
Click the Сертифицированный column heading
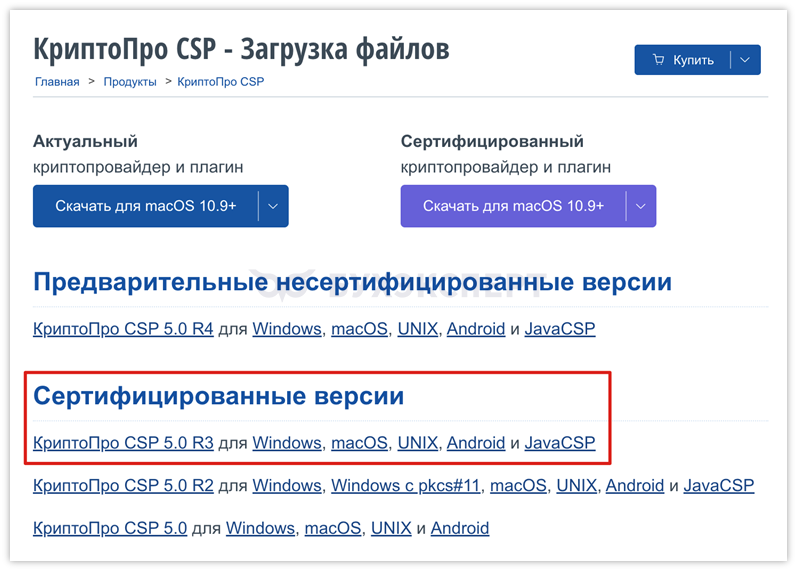492,141
